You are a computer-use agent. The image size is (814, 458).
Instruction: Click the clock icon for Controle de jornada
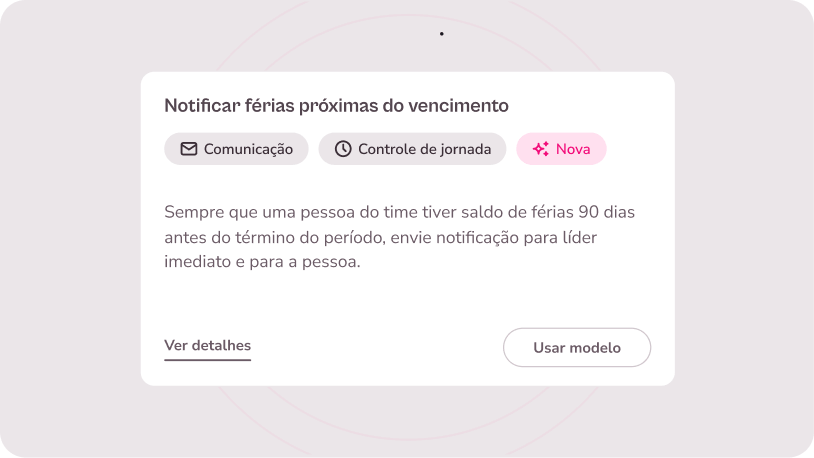click(343, 149)
